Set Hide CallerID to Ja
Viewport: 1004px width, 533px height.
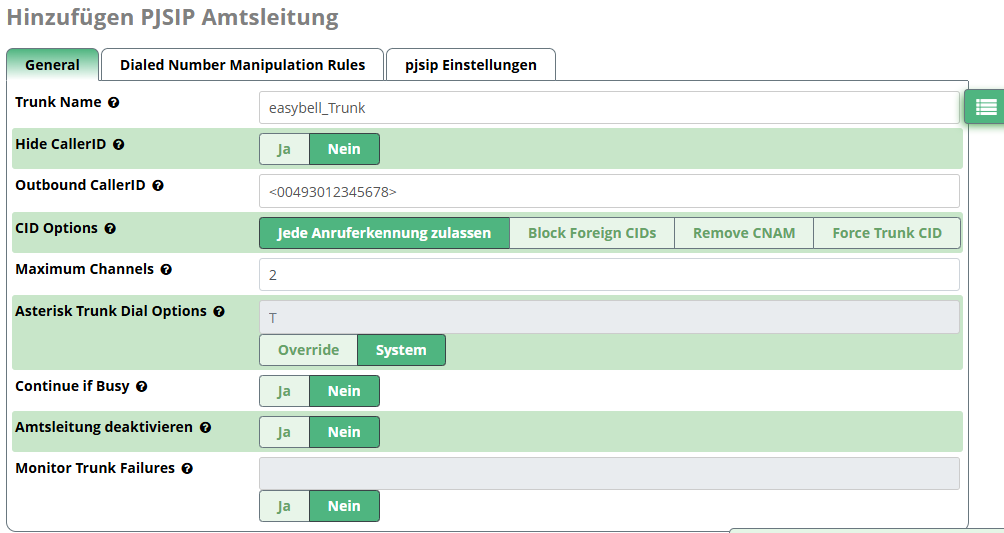coord(284,149)
